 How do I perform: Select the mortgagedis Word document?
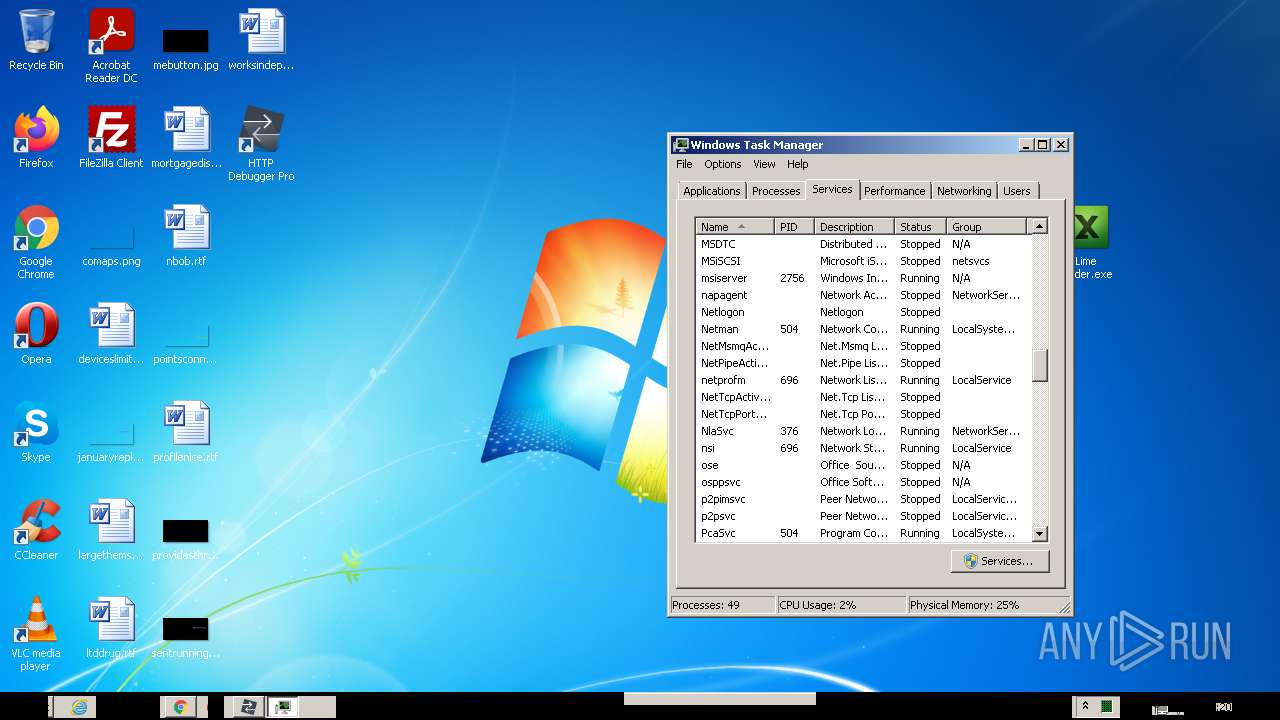186,138
